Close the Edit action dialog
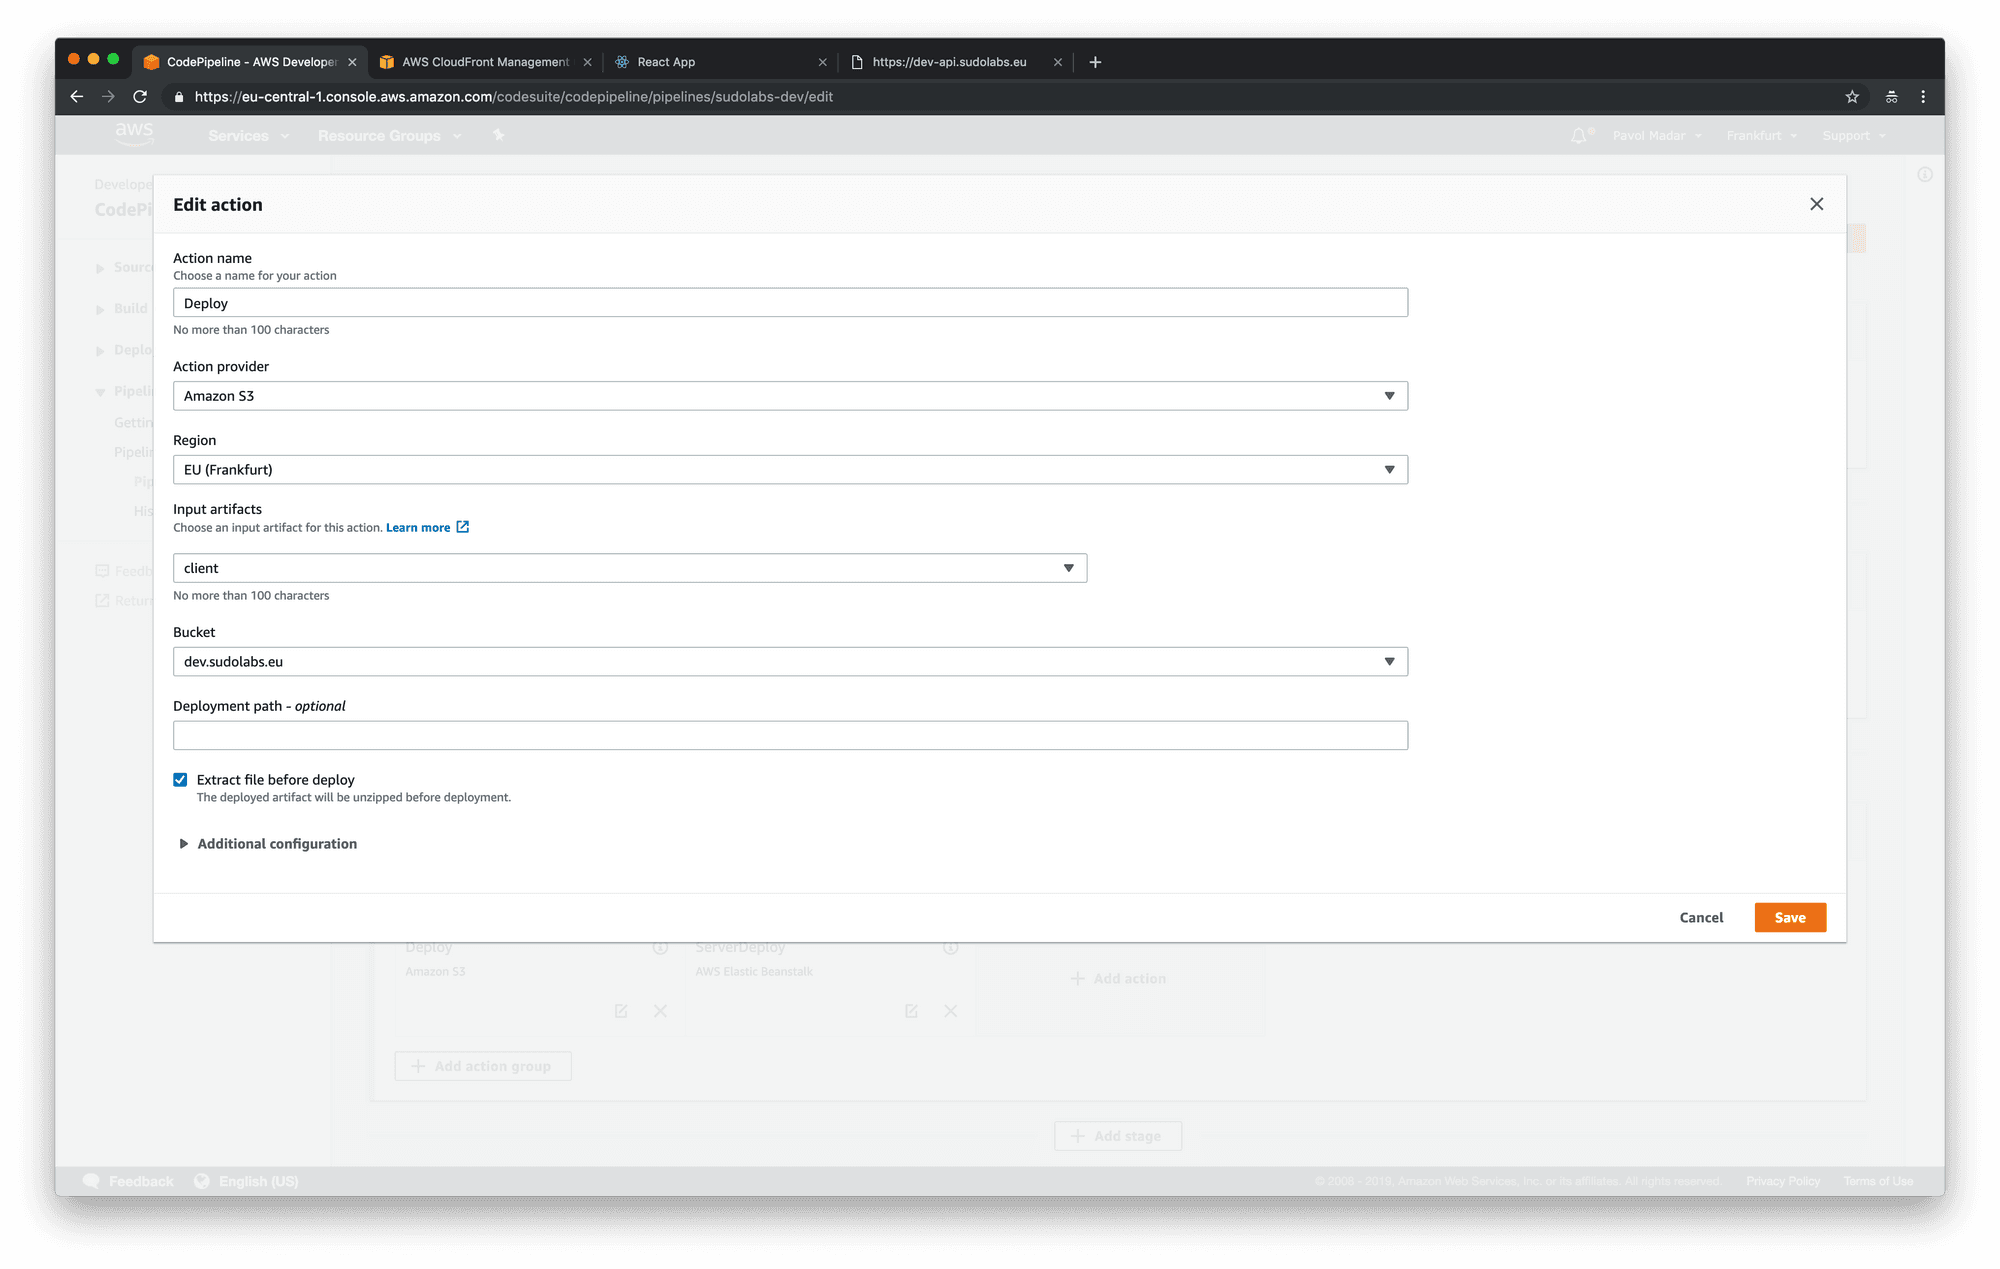The height and width of the screenshot is (1269, 2000). pos(1816,204)
